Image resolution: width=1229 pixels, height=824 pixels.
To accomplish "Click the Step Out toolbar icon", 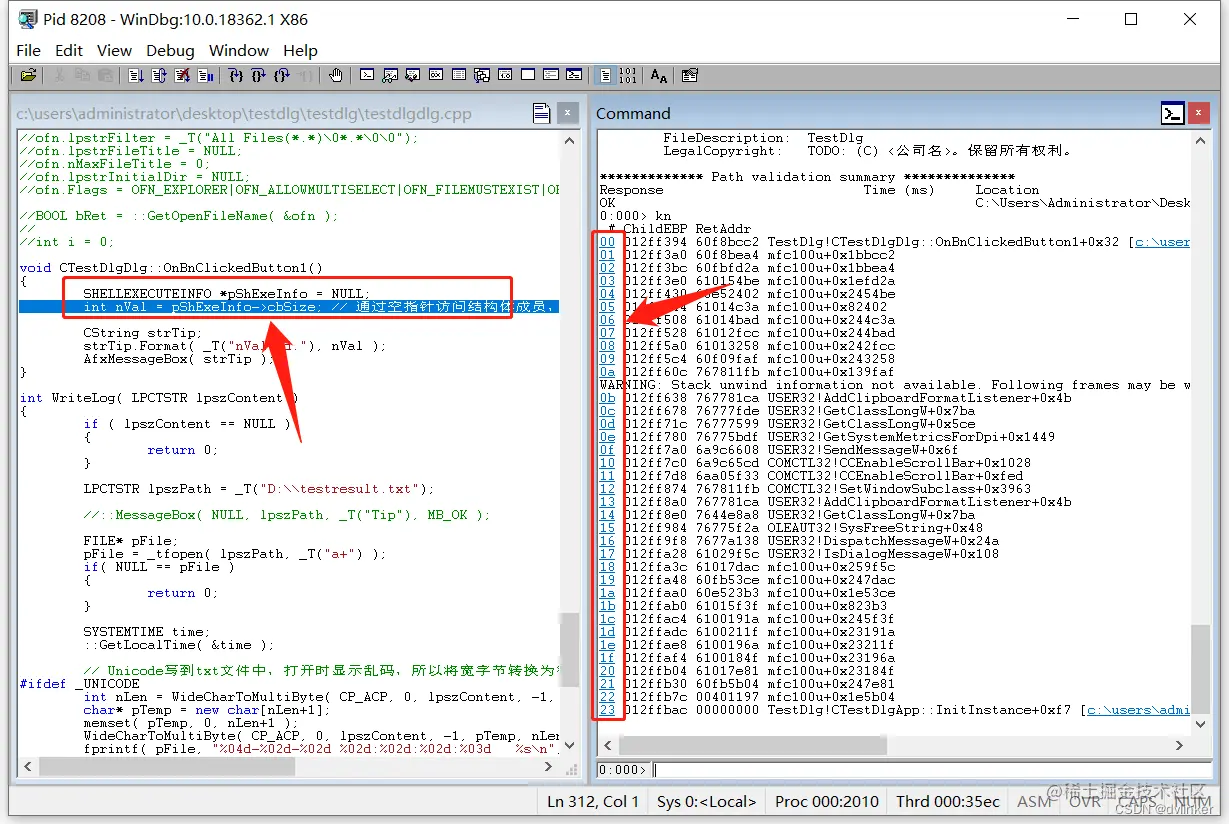I will pyautogui.click(x=282, y=75).
